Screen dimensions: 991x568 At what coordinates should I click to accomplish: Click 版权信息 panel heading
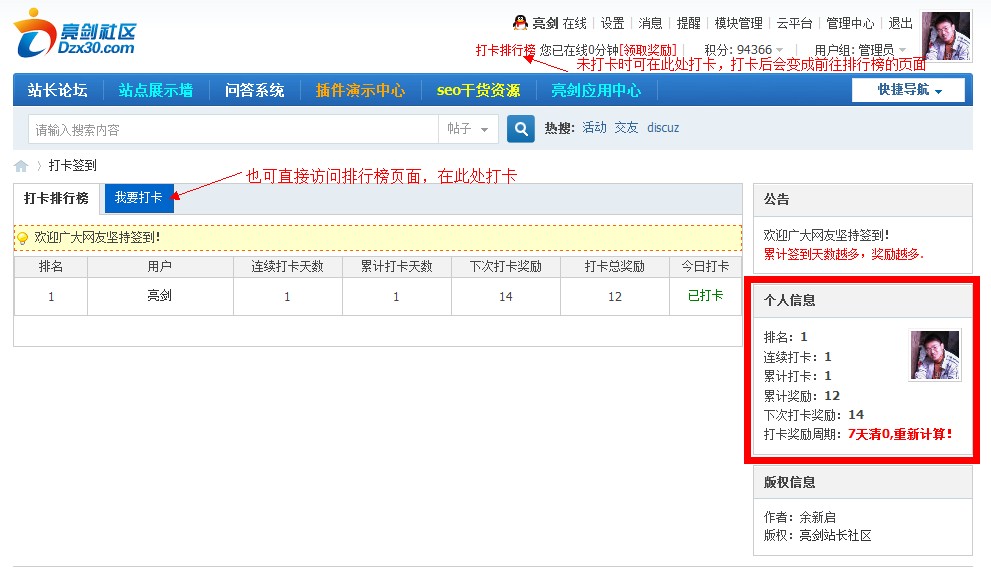pos(789,483)
